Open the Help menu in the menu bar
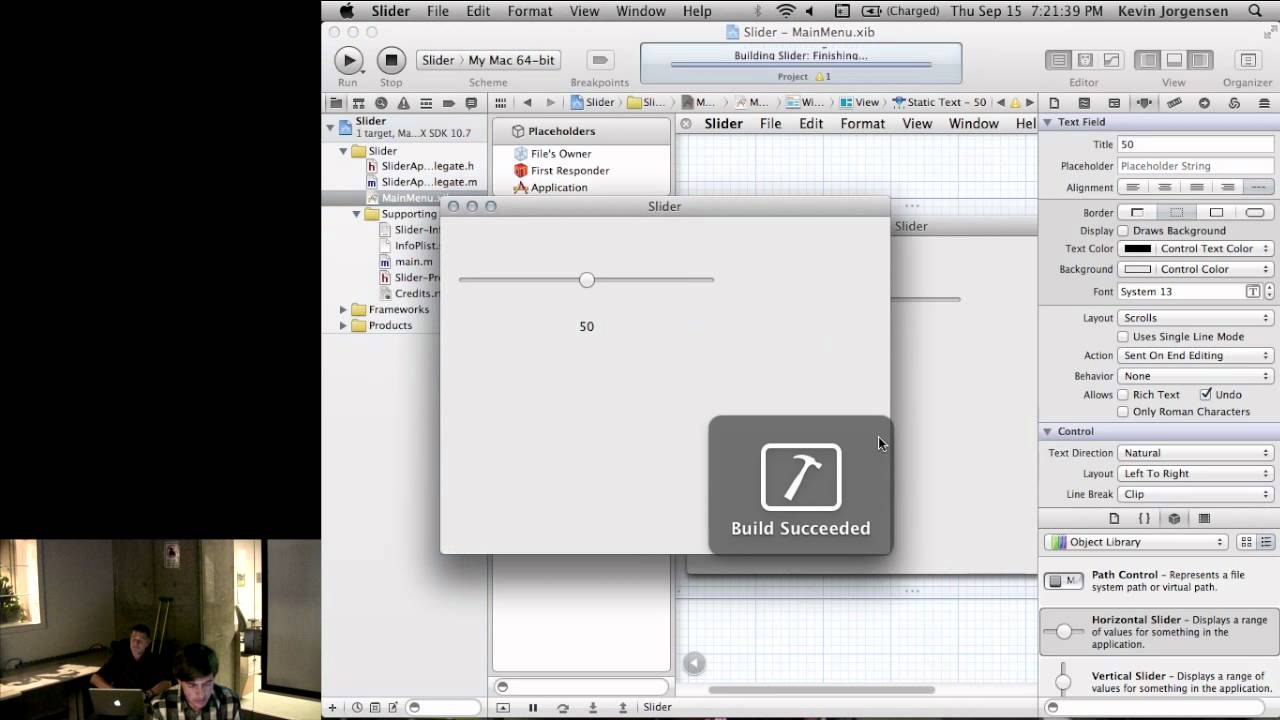Viewport: 1280px width, 720px height. (x=697, y=11)
